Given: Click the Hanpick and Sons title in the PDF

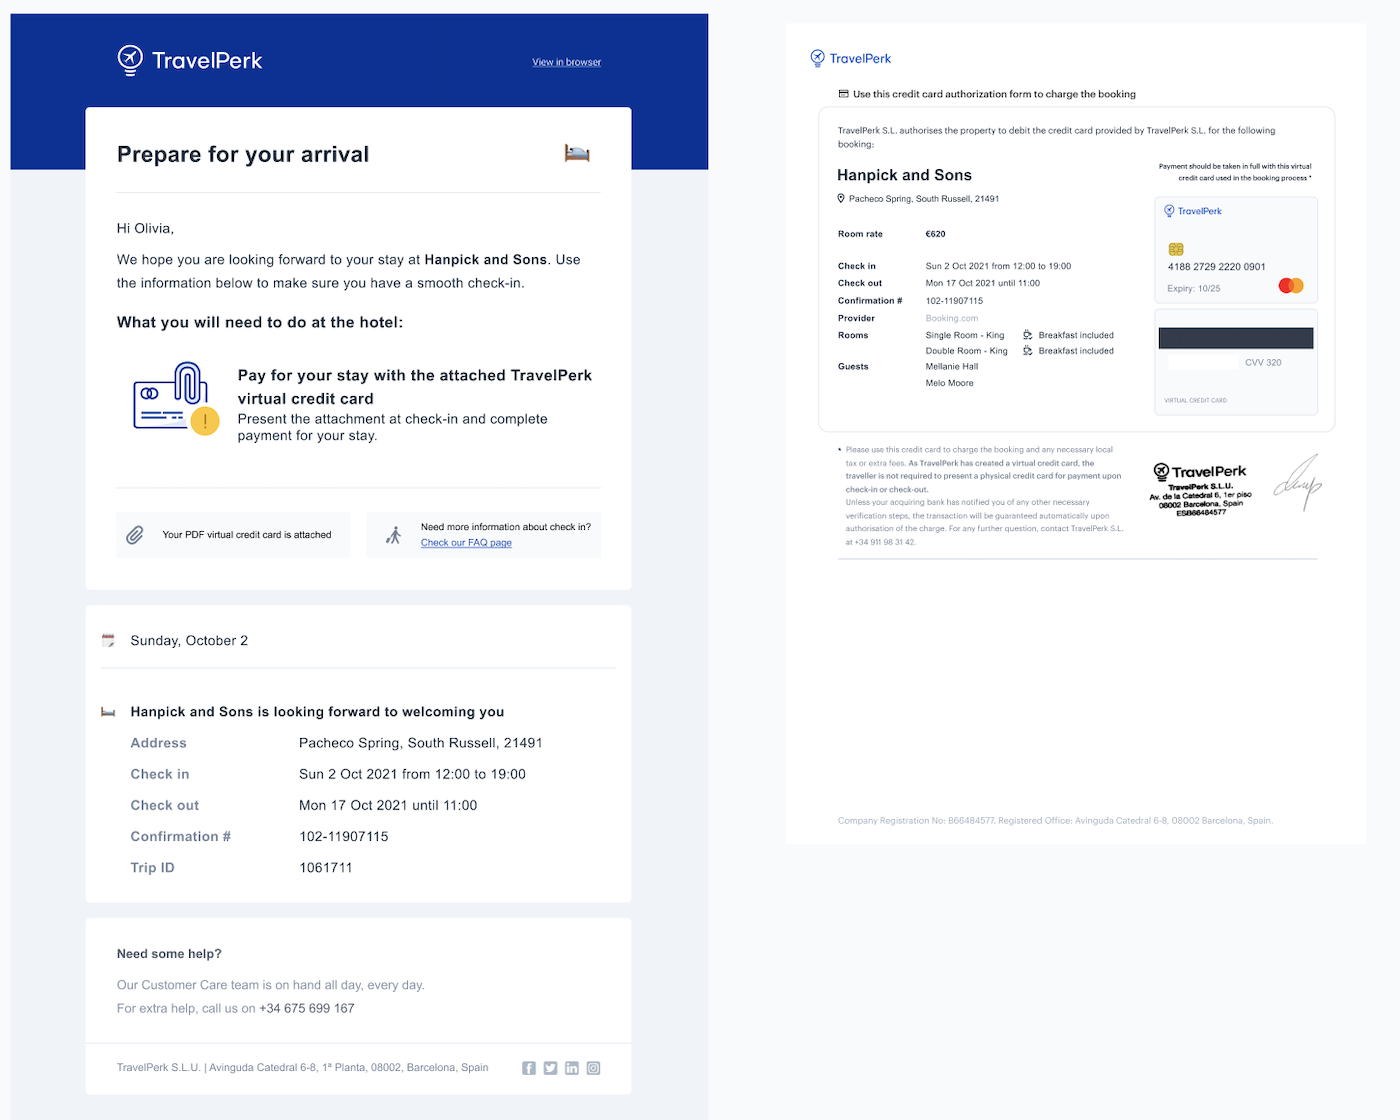Looking at the screenshot, I should tap(904, 175).
